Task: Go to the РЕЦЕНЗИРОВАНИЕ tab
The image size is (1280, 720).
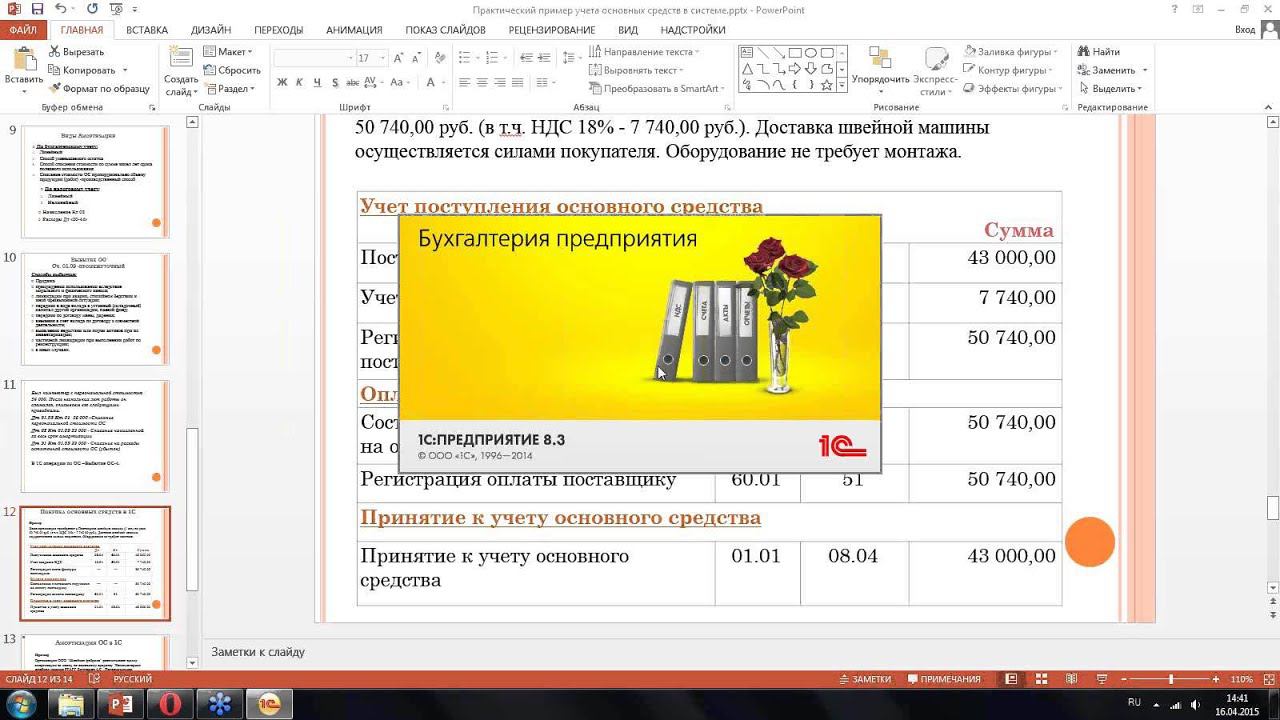Action: [551, 30]
